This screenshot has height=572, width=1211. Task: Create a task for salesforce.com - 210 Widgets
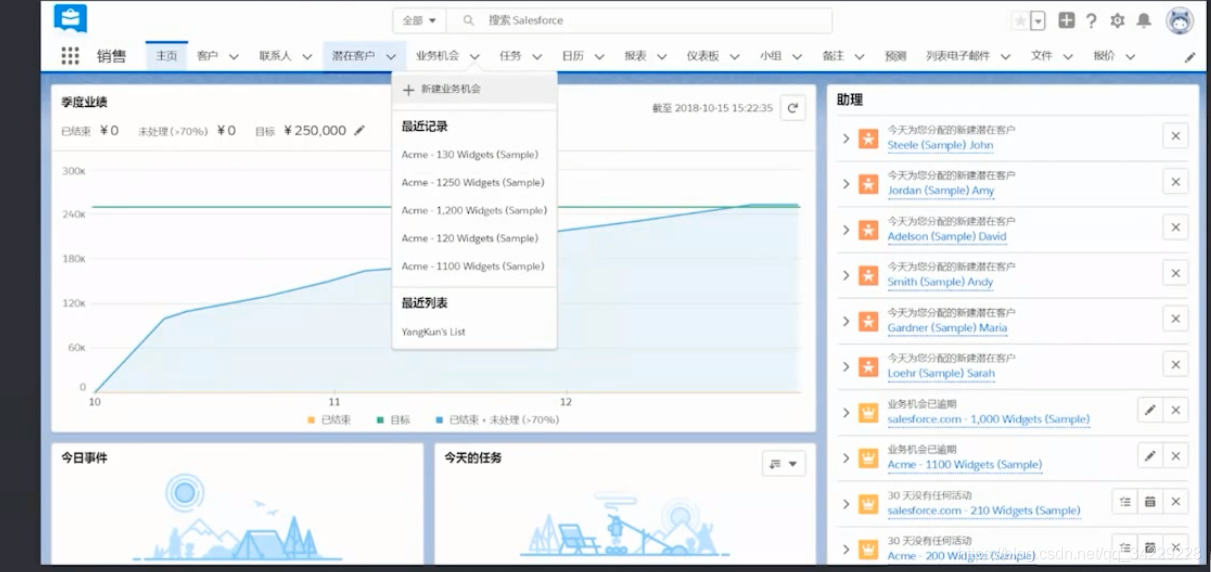(1125, 501)
